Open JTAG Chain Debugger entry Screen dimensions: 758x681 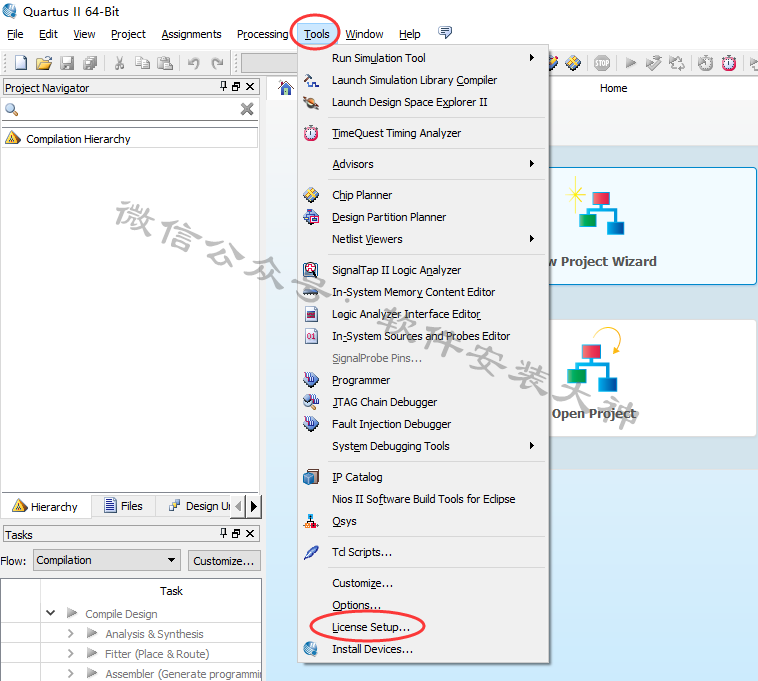pyautogui.click(x=423, y=402)
